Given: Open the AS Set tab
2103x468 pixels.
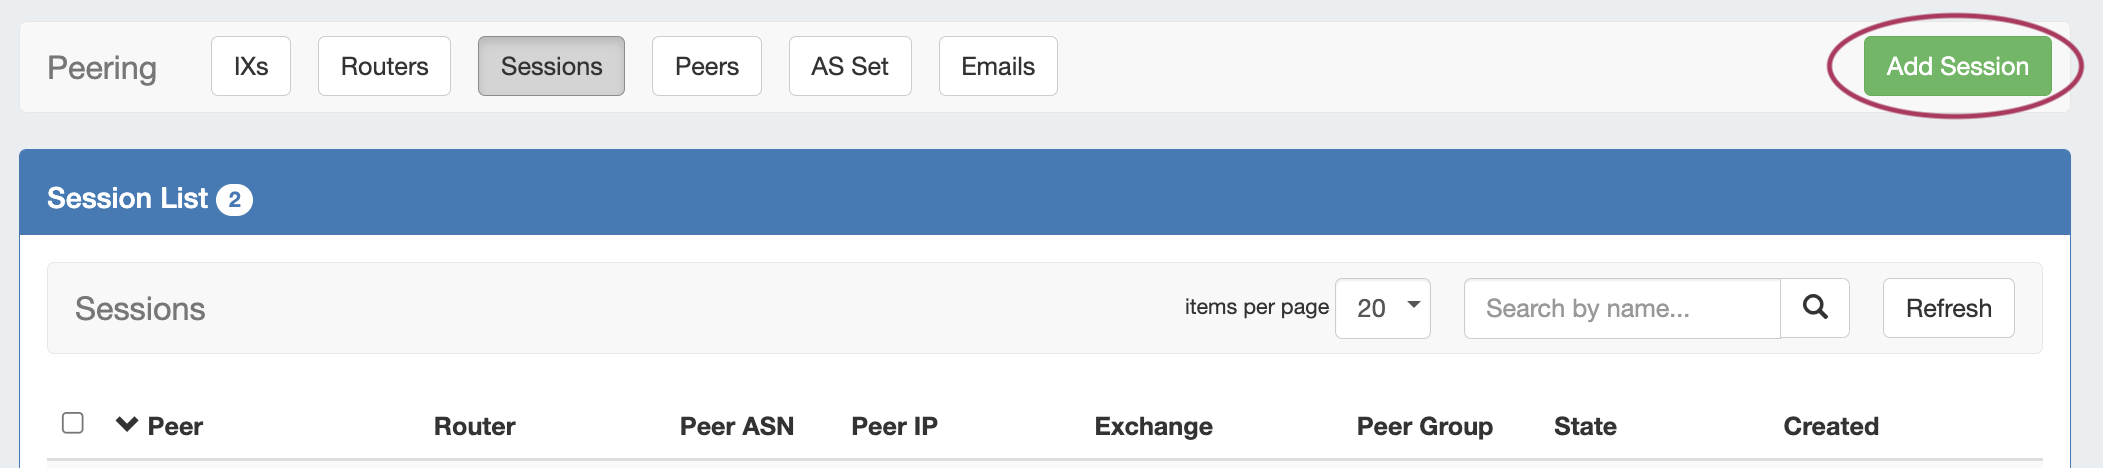Looking at the screenshot, I should [849, 66].
